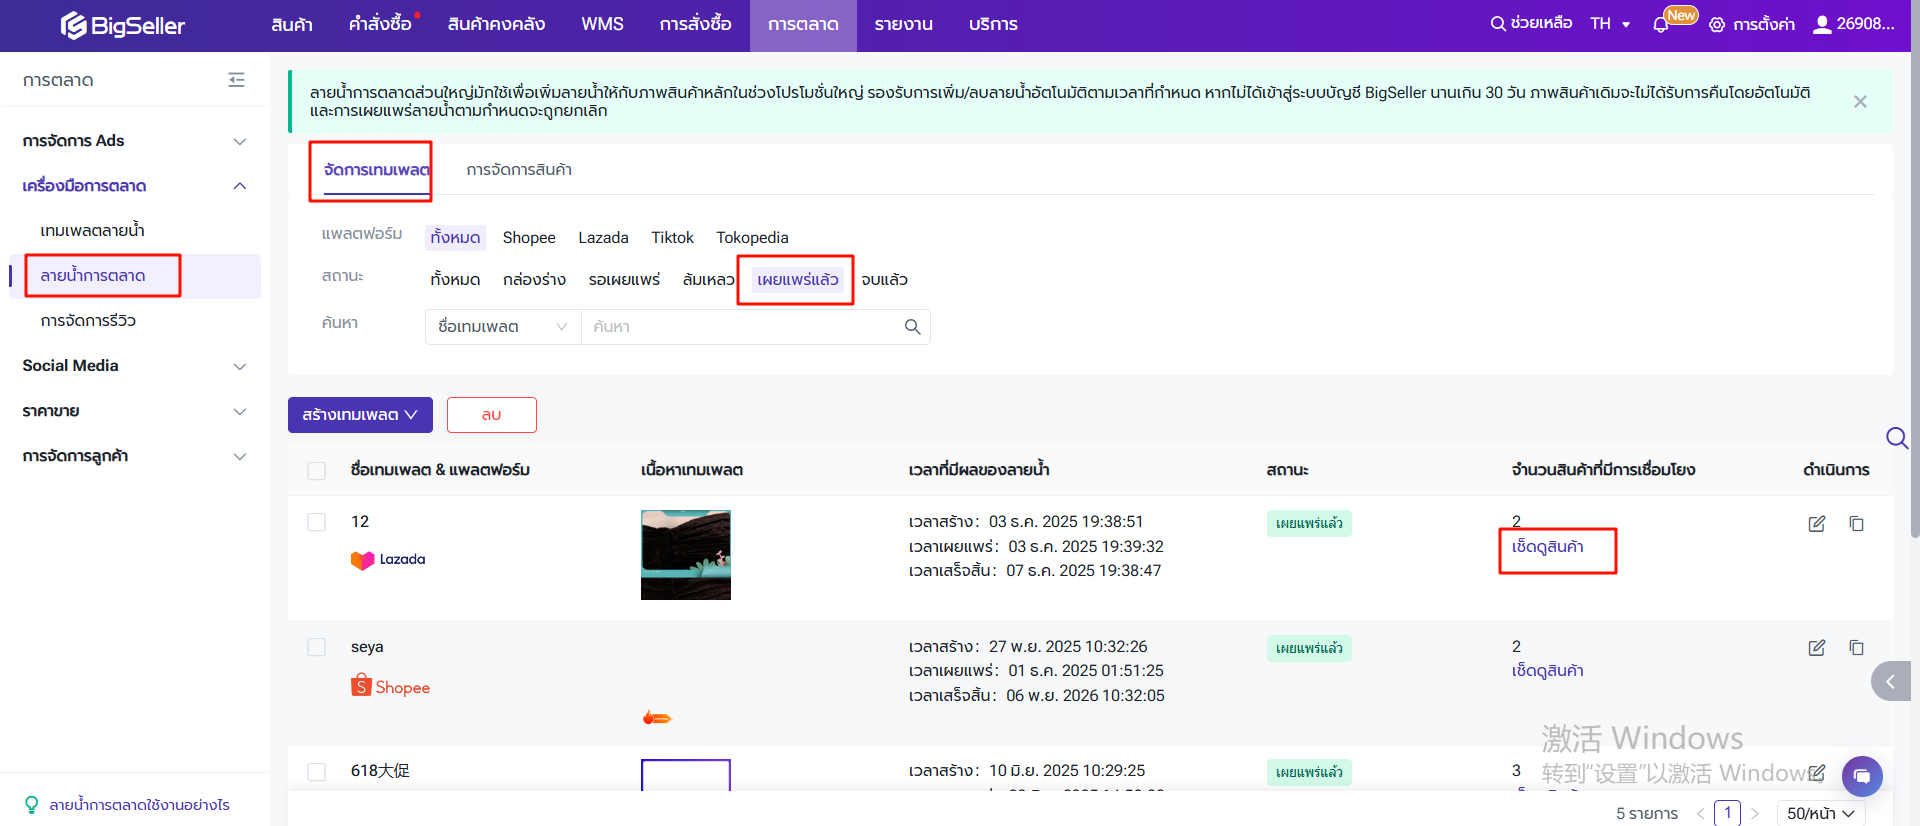The width and height of the screenshot is (1920, 826).
Task: Click the red ลบ button
Action: [x=491, y=415]
